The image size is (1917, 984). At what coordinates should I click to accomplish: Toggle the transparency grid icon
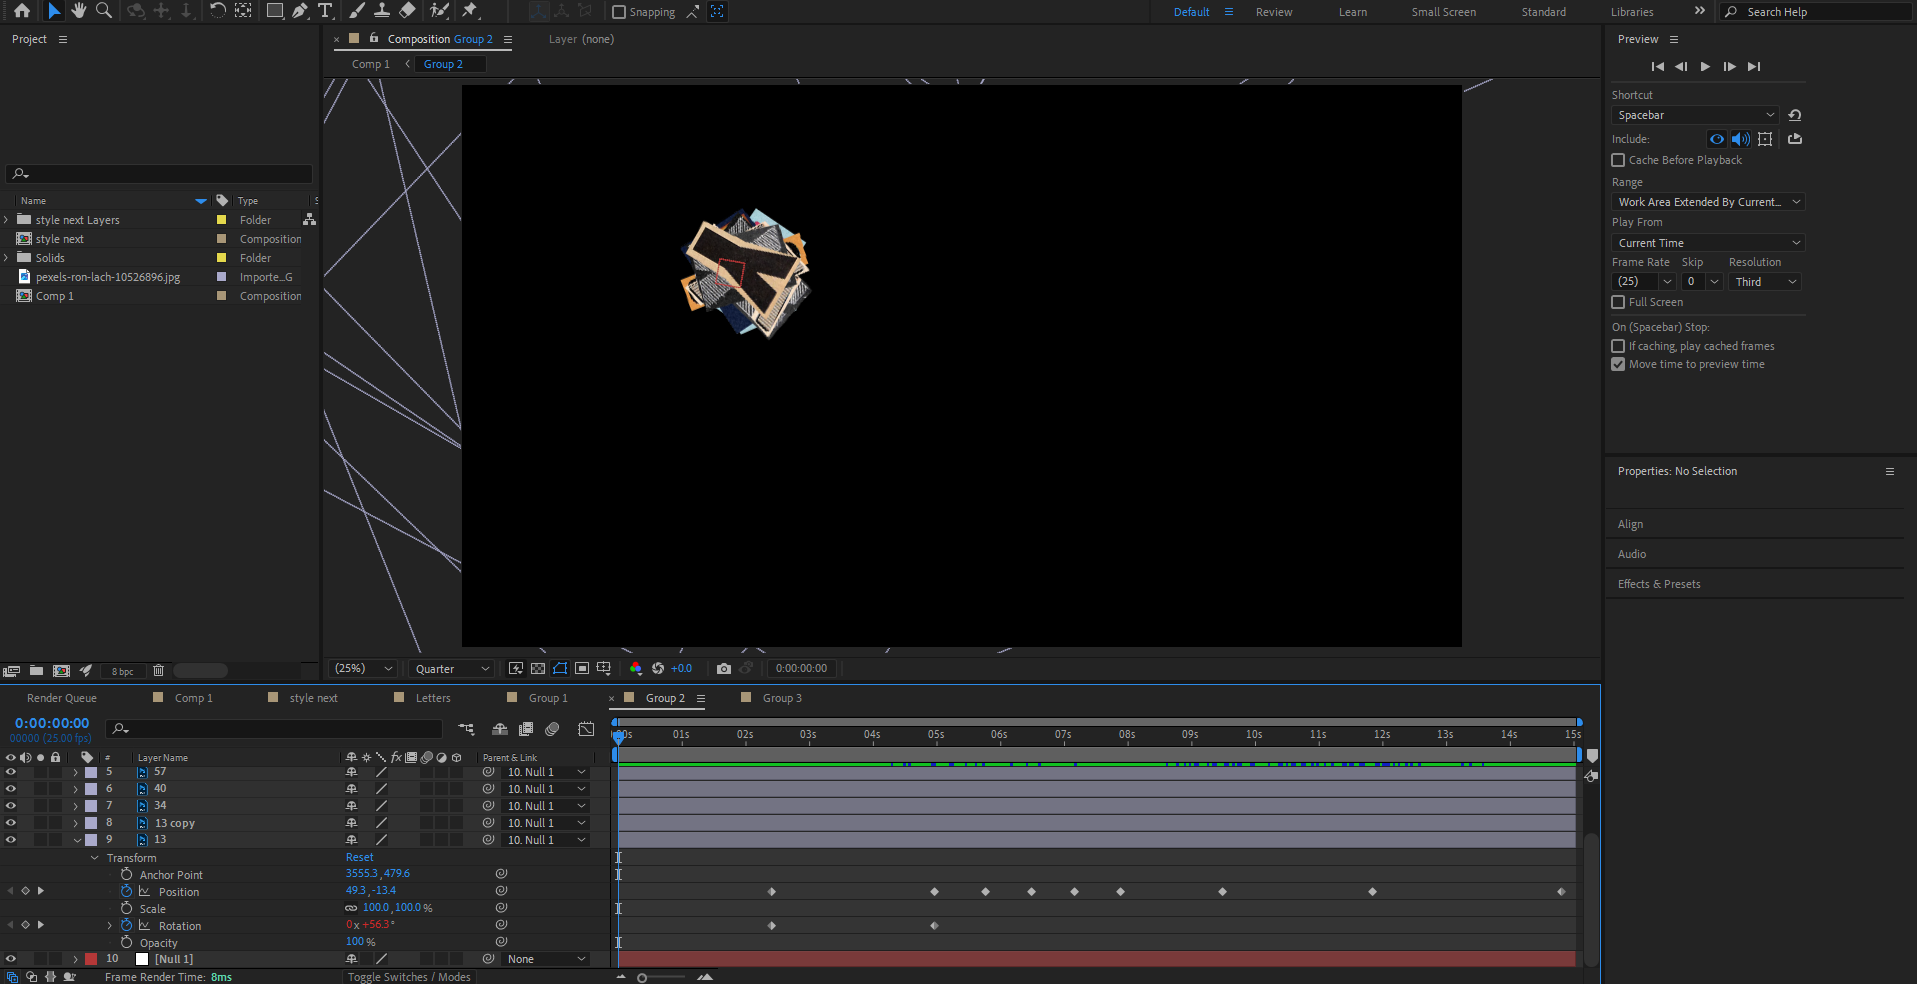point(538,668)
